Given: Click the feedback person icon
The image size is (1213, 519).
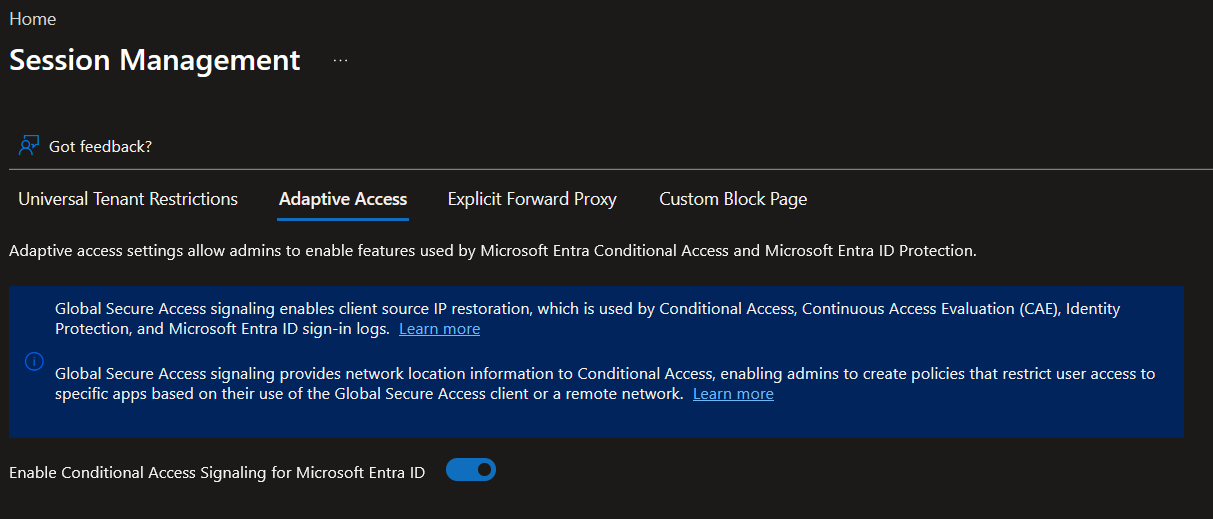Looking at the screenshot, I should (29, 146).
